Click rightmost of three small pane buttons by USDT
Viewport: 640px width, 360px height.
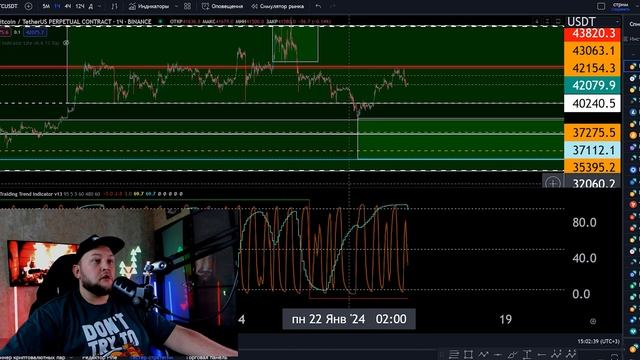(558, 21)
